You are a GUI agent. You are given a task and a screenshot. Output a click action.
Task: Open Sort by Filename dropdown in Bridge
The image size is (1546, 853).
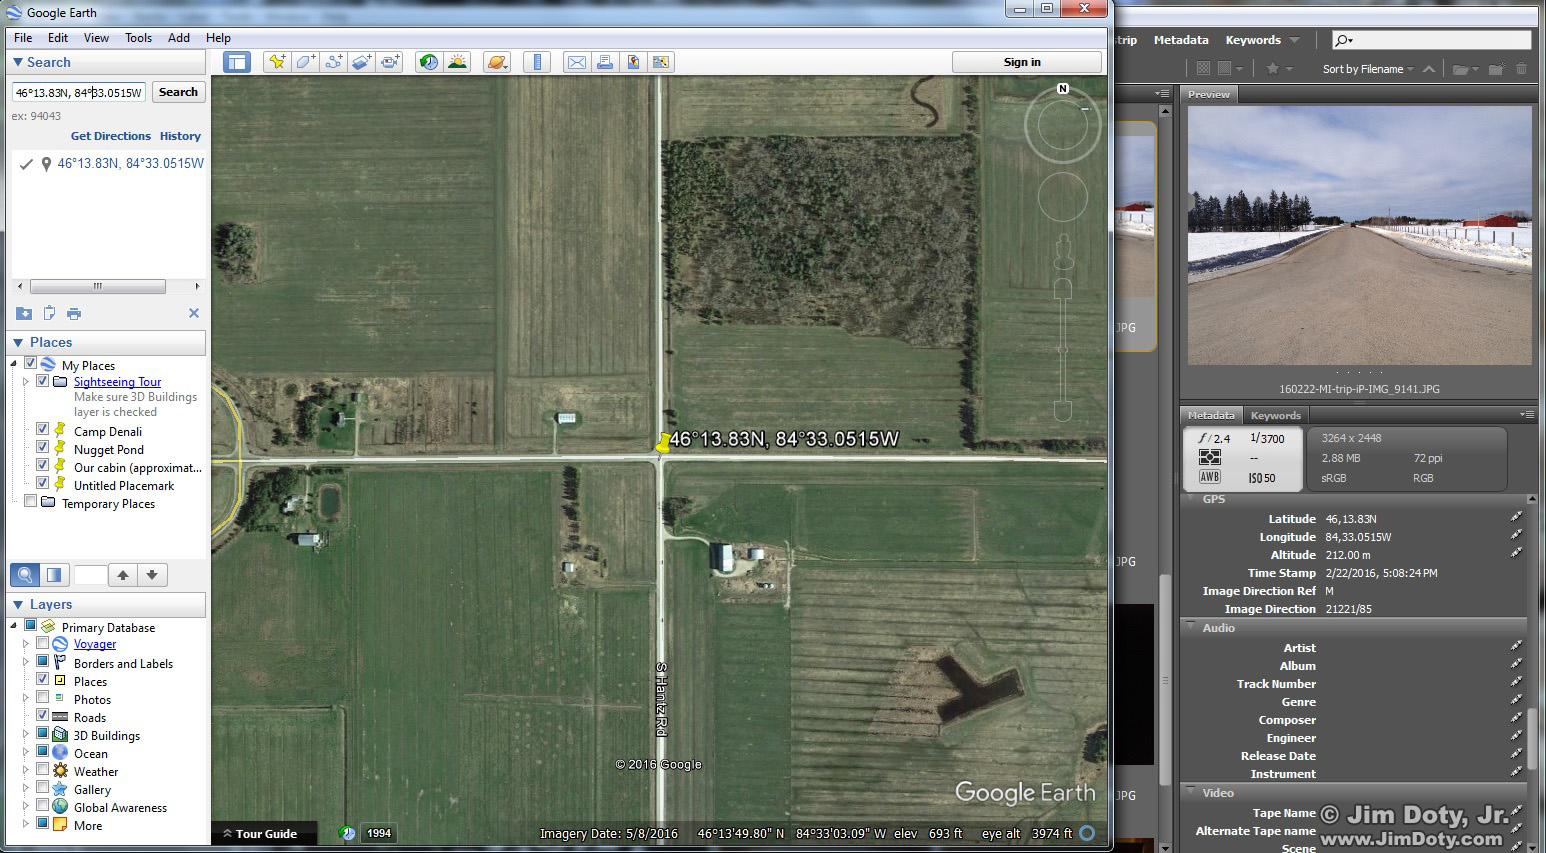(1368, 69)
